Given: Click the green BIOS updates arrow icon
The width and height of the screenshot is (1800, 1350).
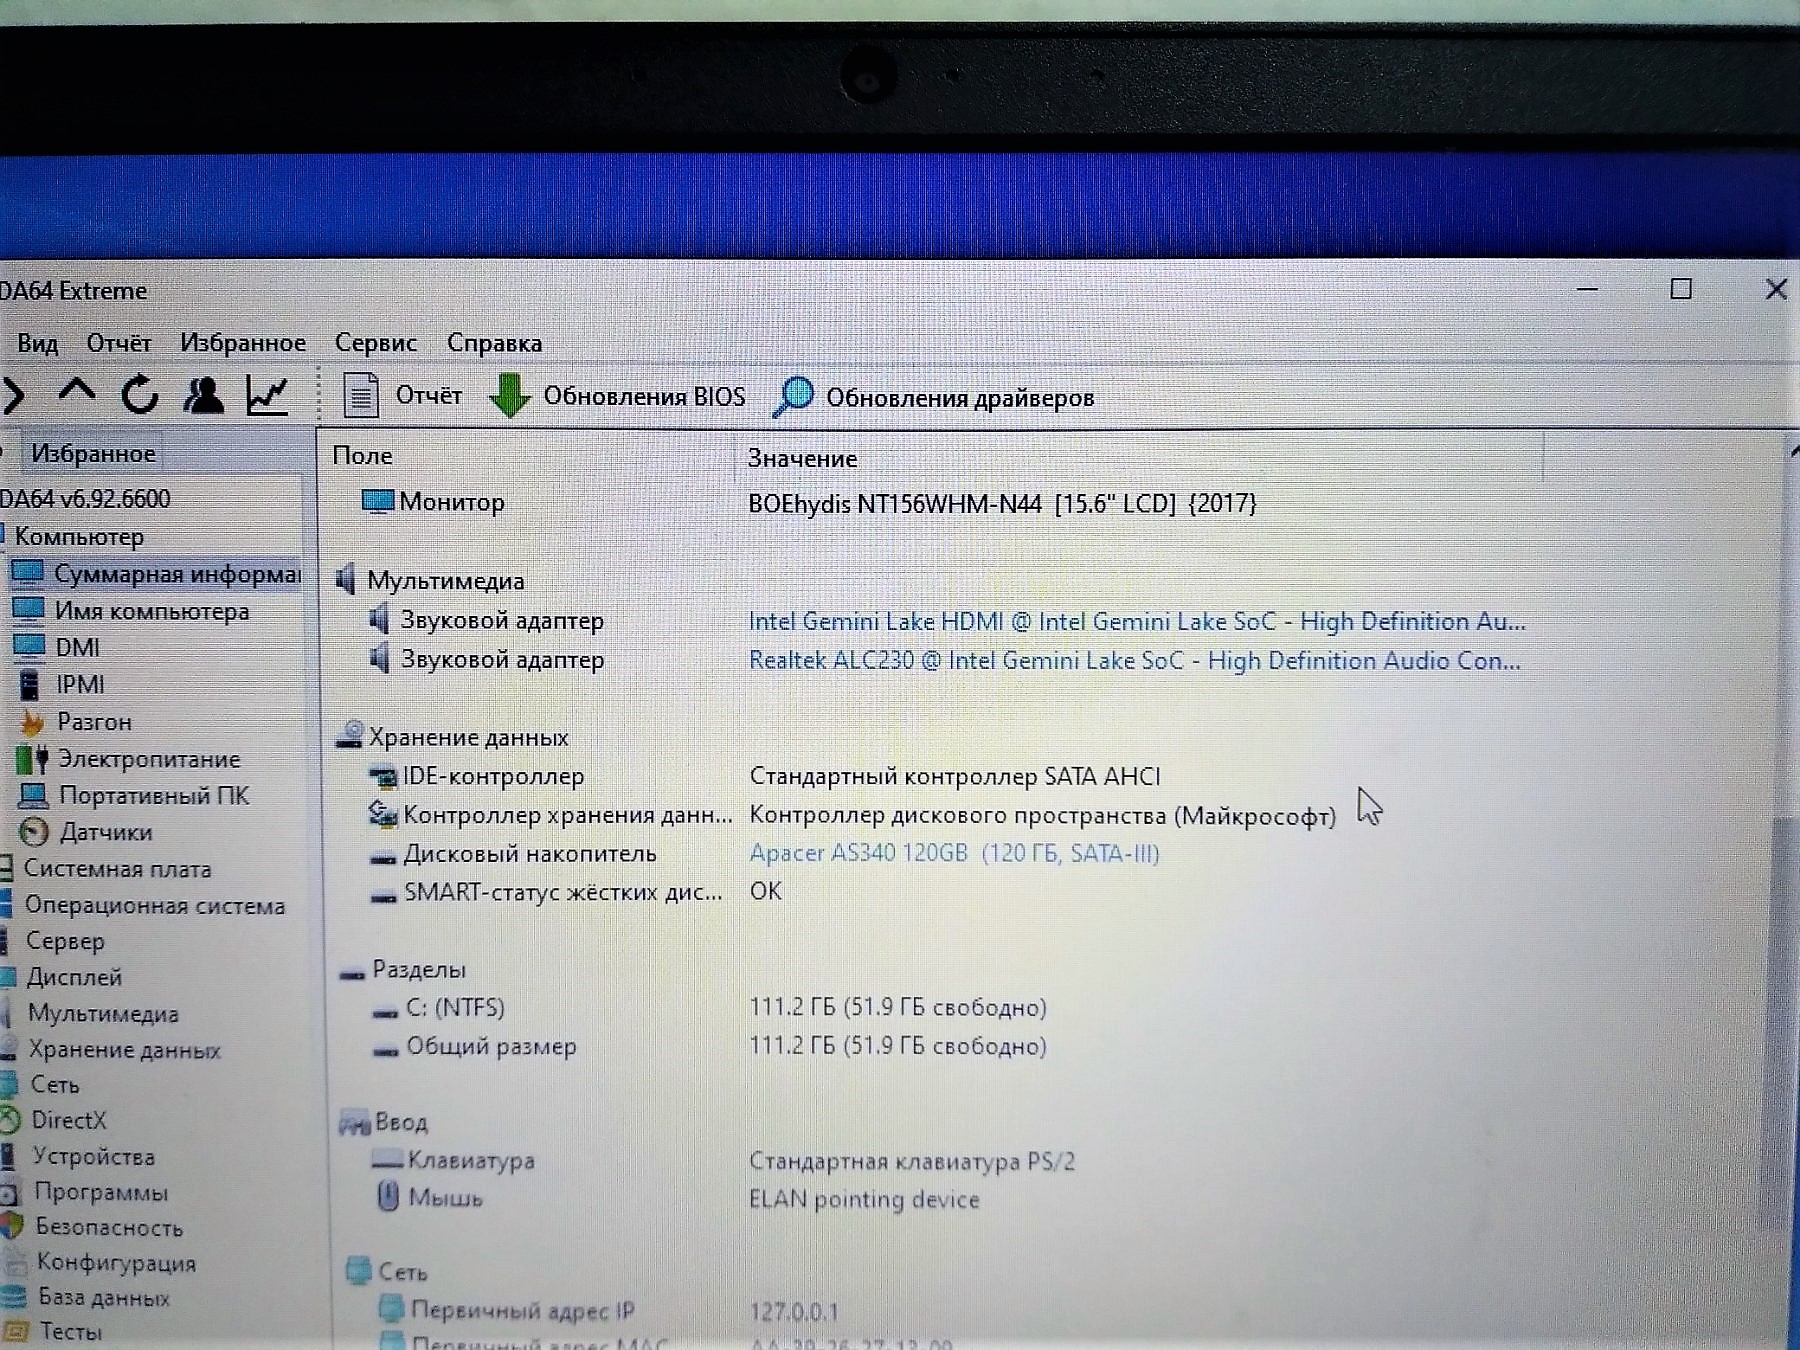Looking at the screenshot, I should [x=510, y=396].
